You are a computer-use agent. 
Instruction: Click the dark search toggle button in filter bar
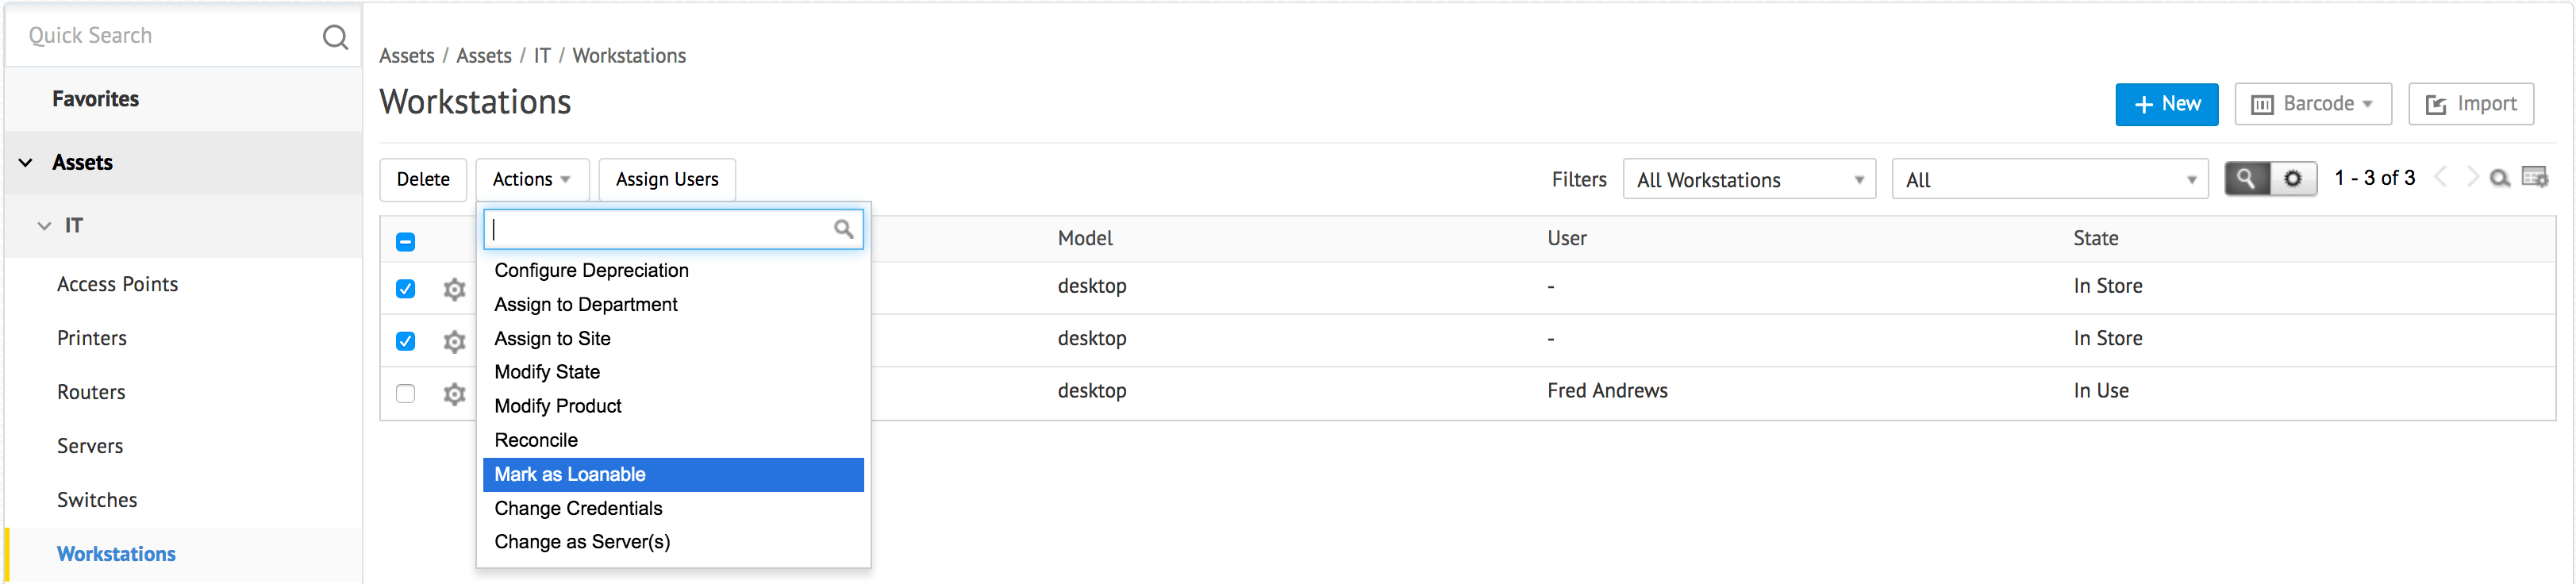coord(2246,179)
